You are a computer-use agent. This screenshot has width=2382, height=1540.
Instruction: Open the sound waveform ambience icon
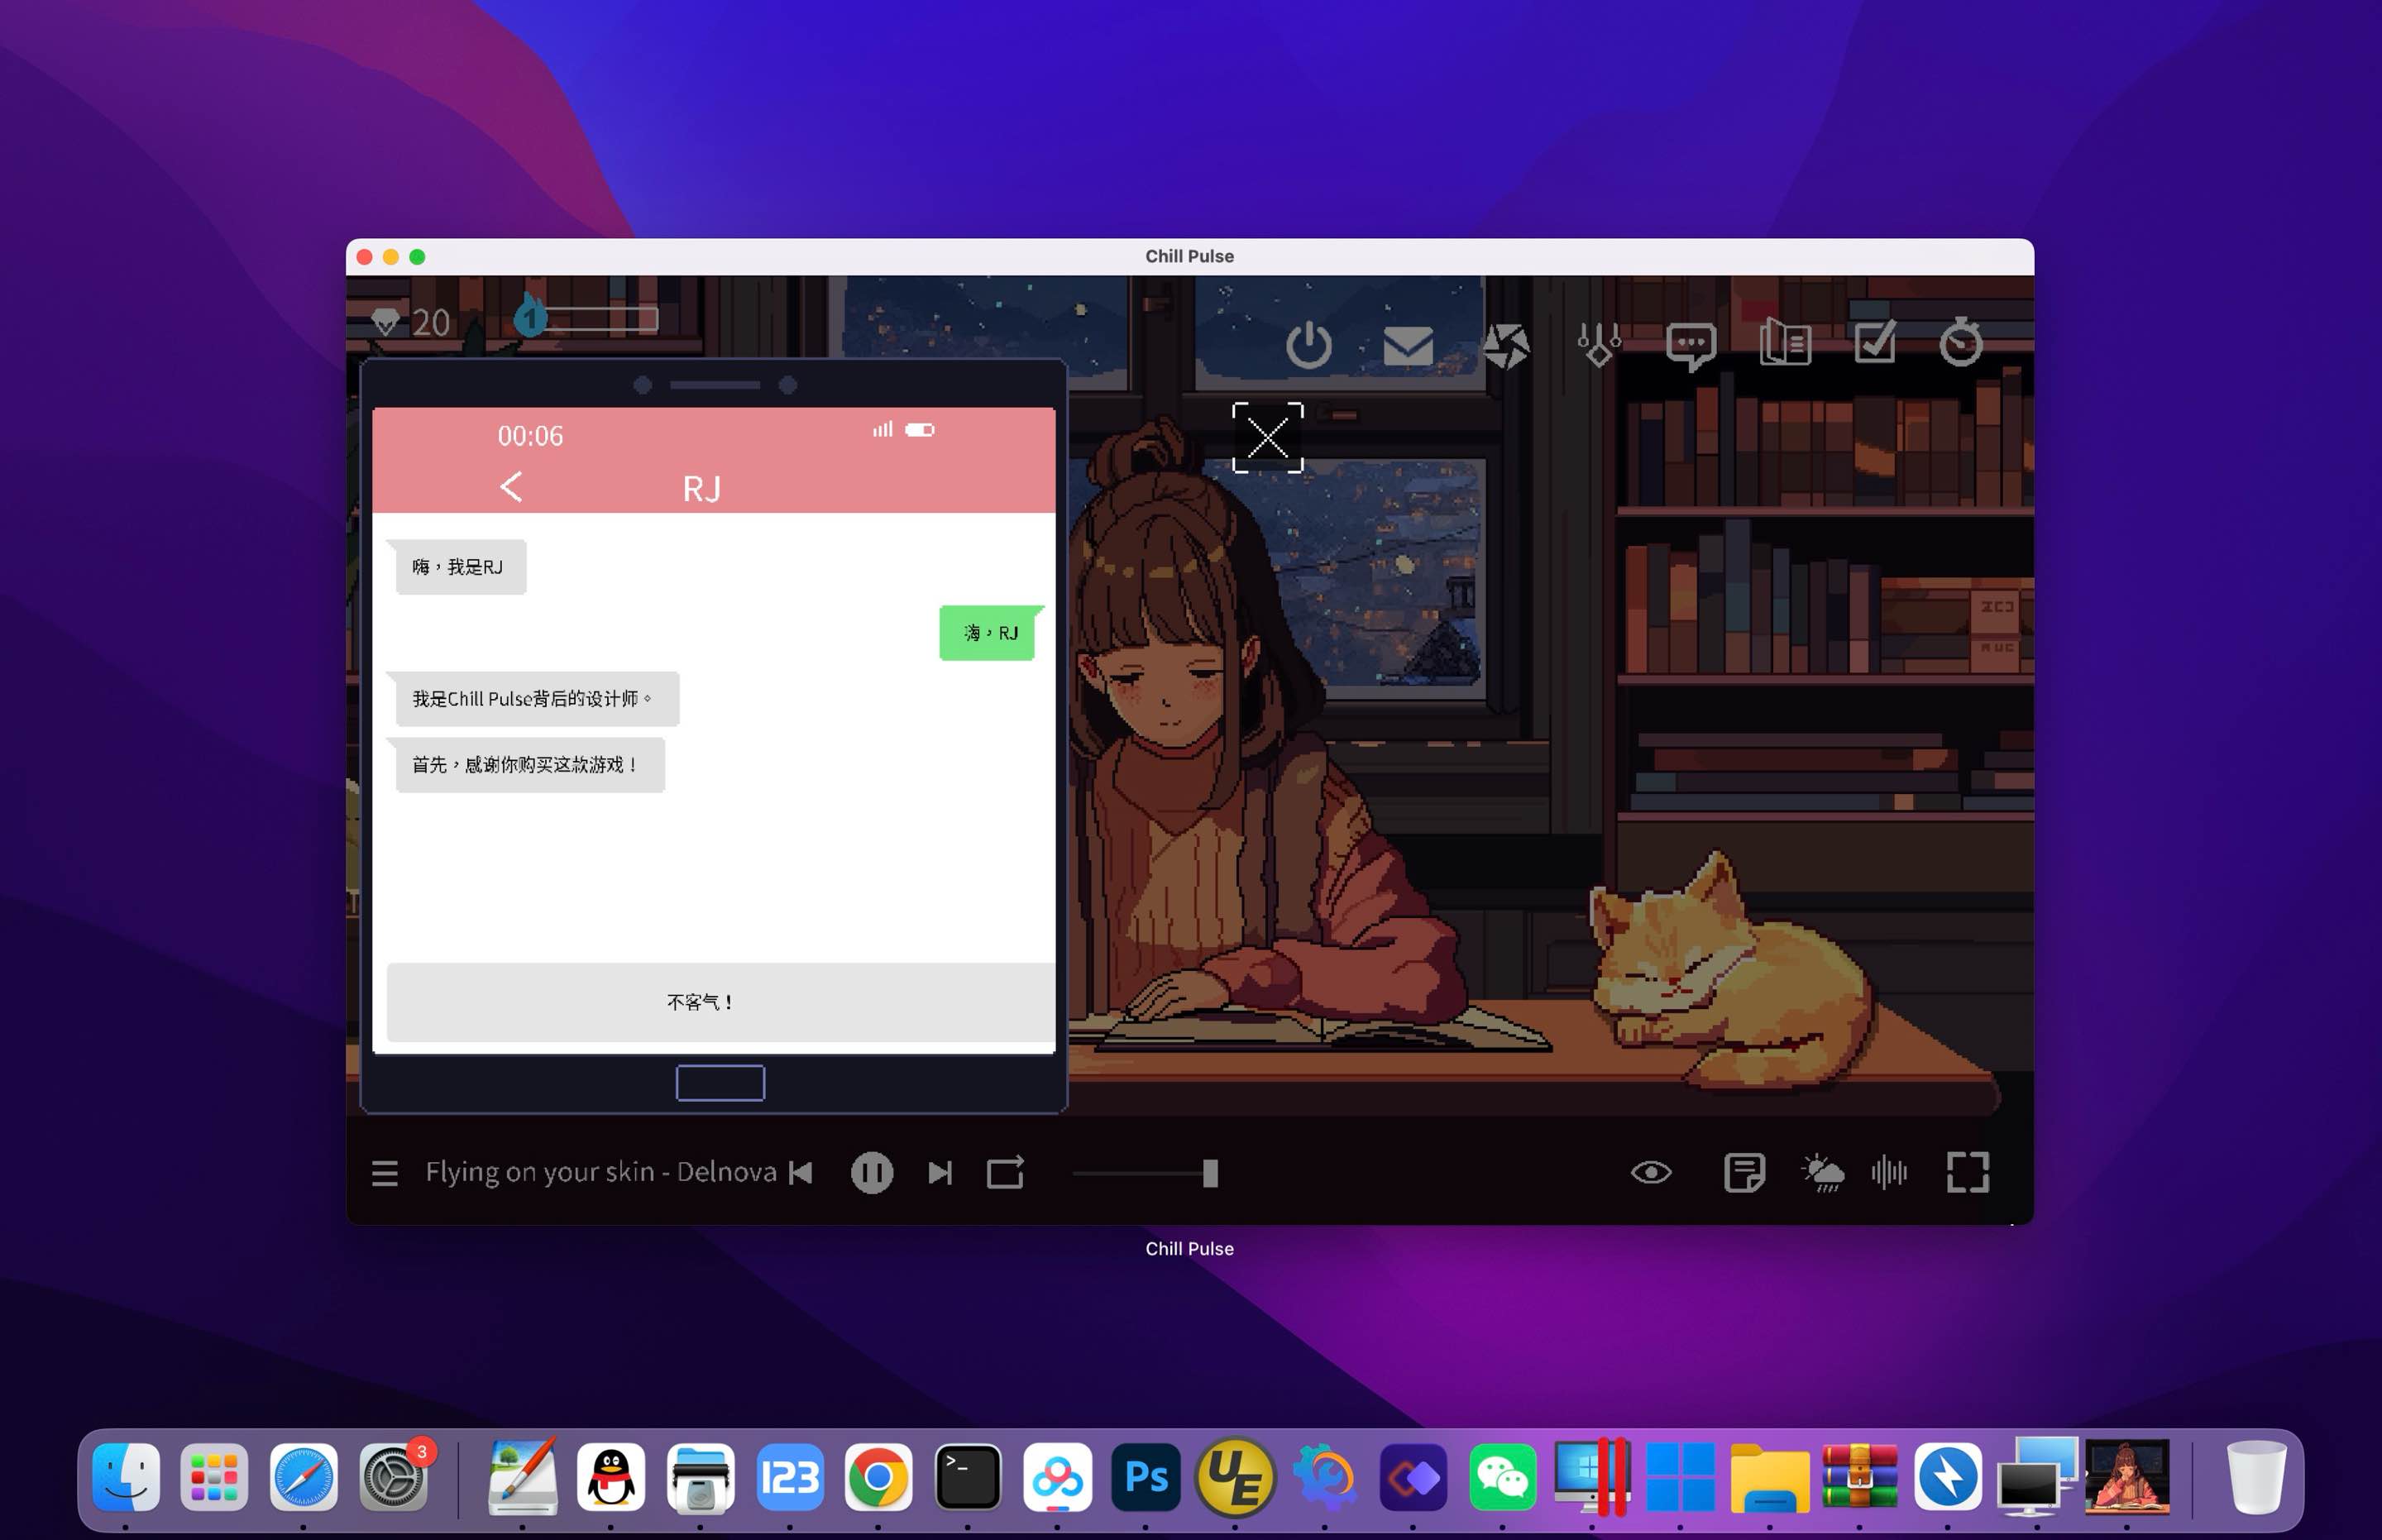pos(1889,1173)
